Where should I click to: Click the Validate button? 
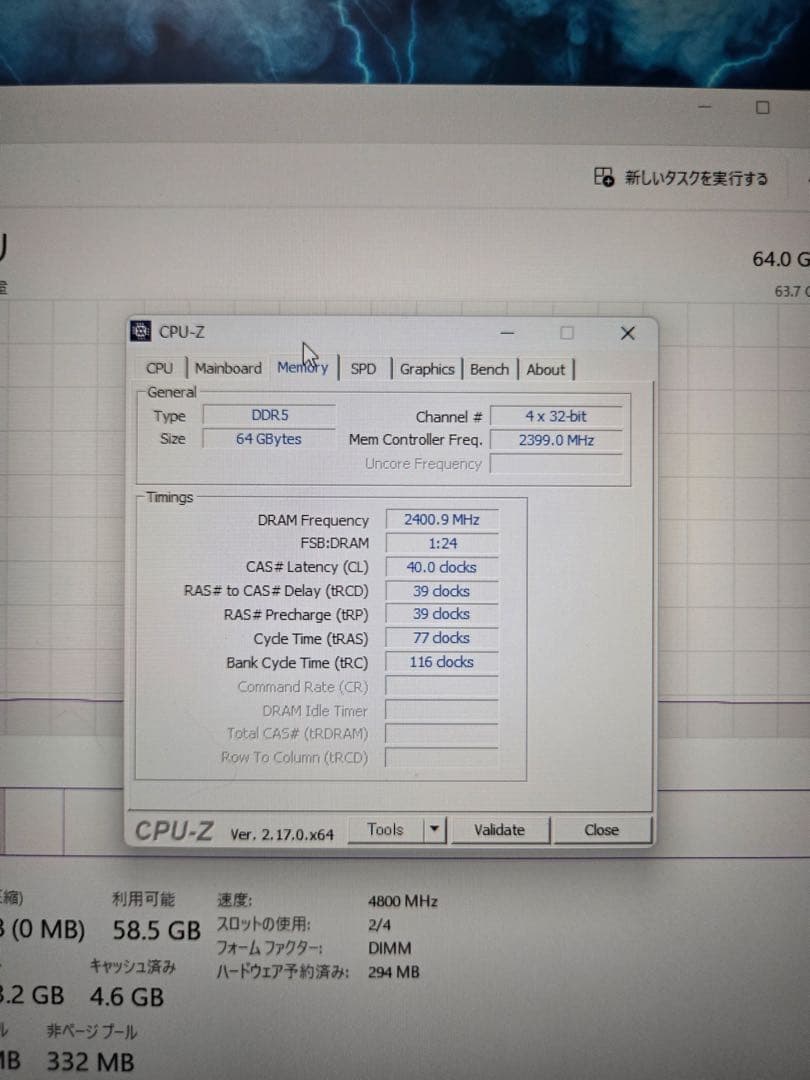click(x=500, y=829)
